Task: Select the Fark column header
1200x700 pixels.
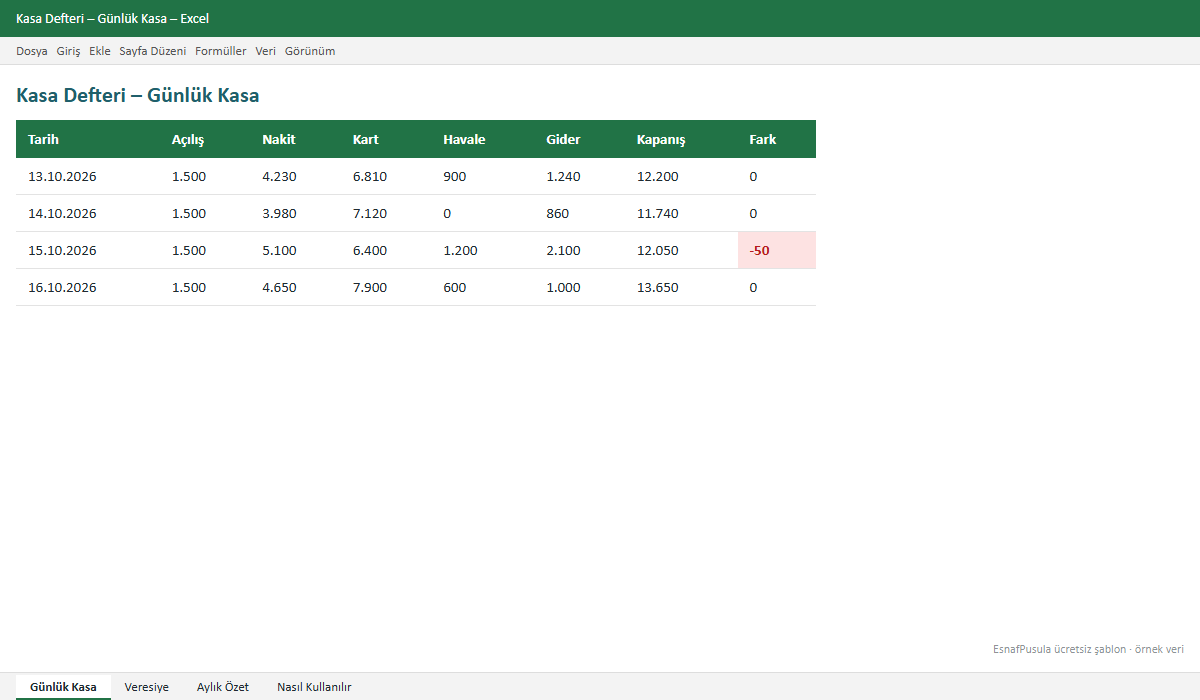Action: (777, 139)
